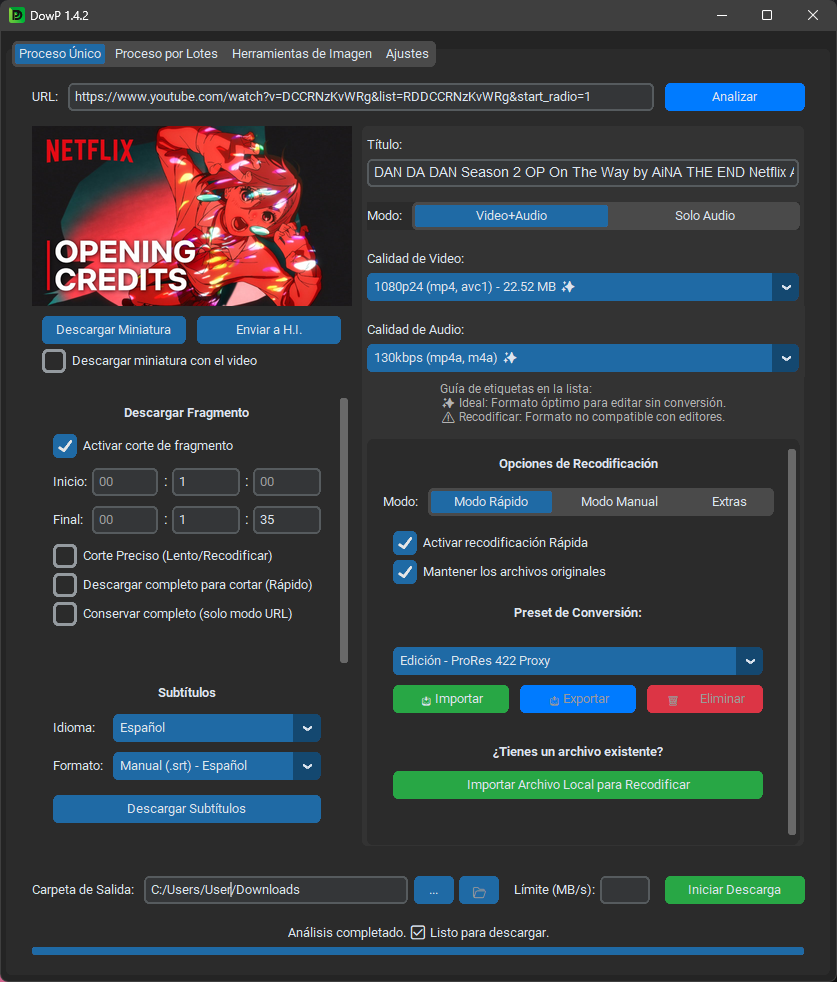Select Solo Audio mode
This screenshot has width=837, height=982.
705,216
